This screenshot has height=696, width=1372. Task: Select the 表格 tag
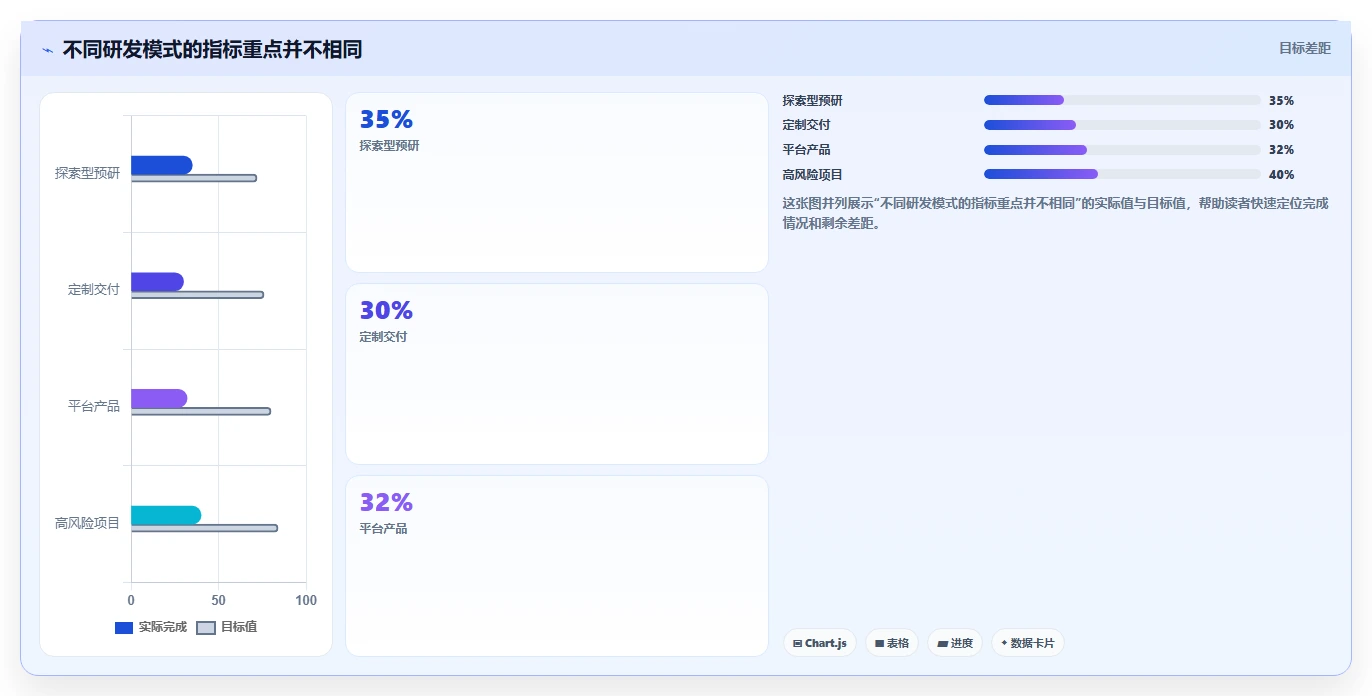tap(892, 643)
